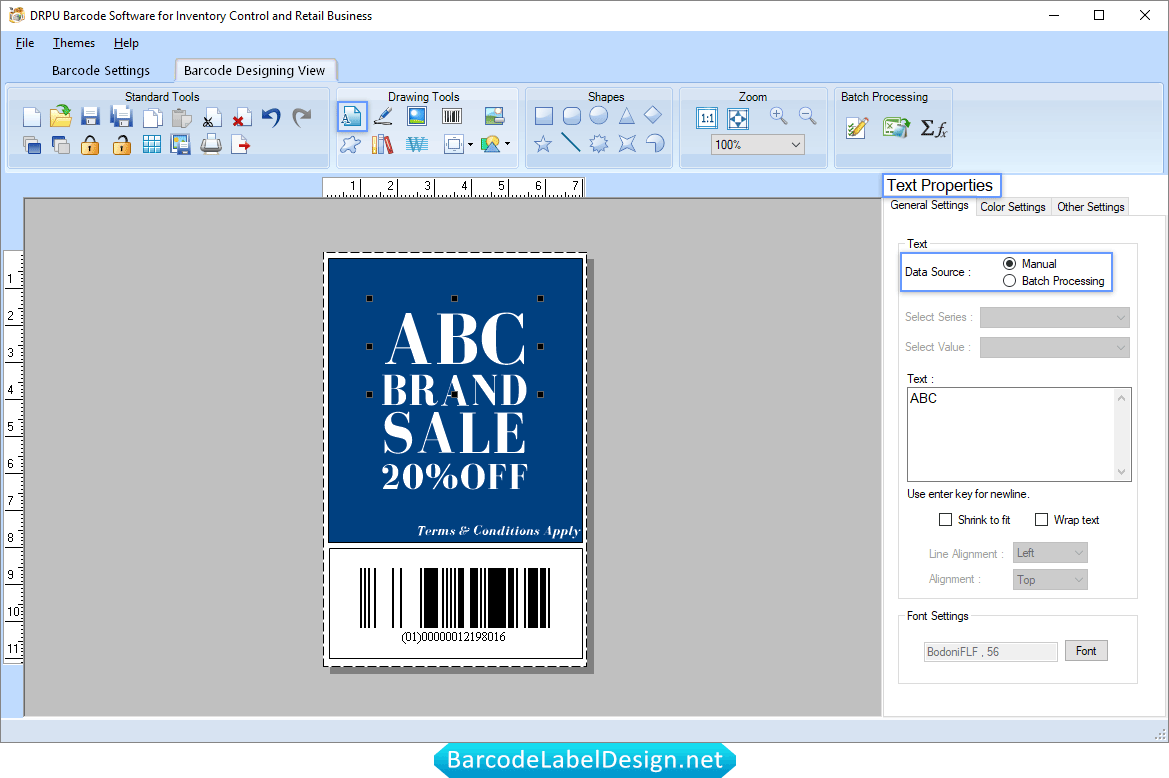Image resolution: width=1169 pixels, height=778 pixels.
Task: Choose the Watermark W drawing tool
Action: click(x=417, y=144)
